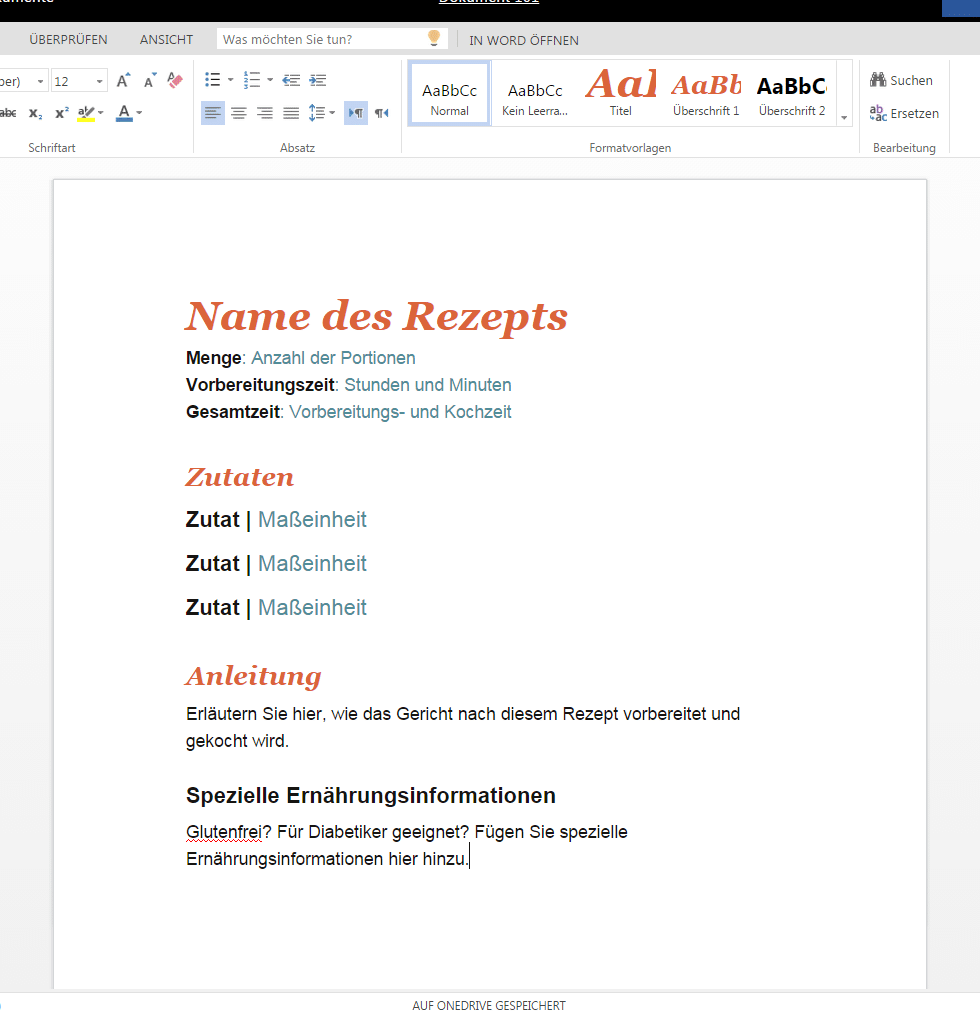Insert a bulleted list
The image size is (980, 1016).
tap(213, 80)
